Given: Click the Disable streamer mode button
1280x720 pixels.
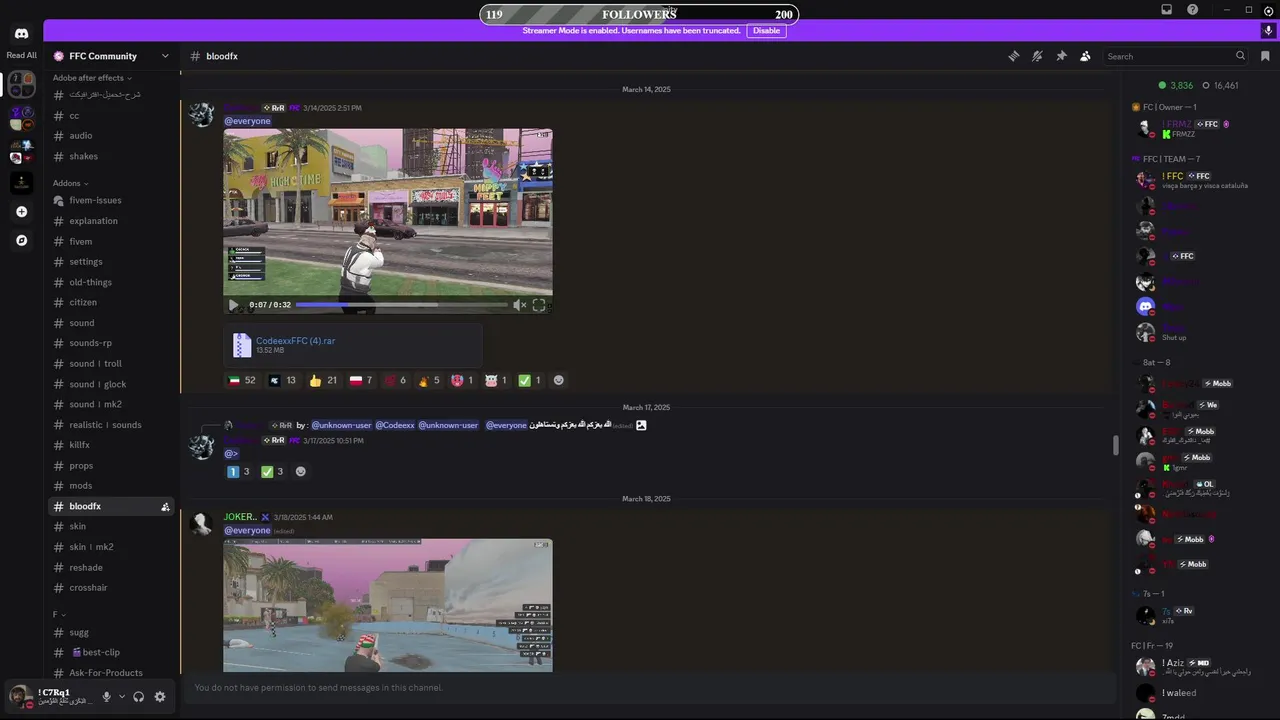Looking at the screenshot, I should pyautogui.click(x=766, y=31).
